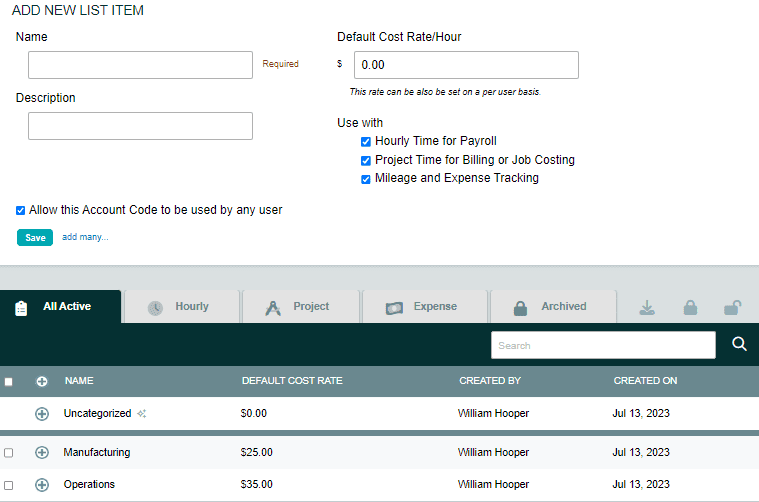Sort by CREATED BY column header
Viewport: 759px width, 502px height.
(490, 381)
